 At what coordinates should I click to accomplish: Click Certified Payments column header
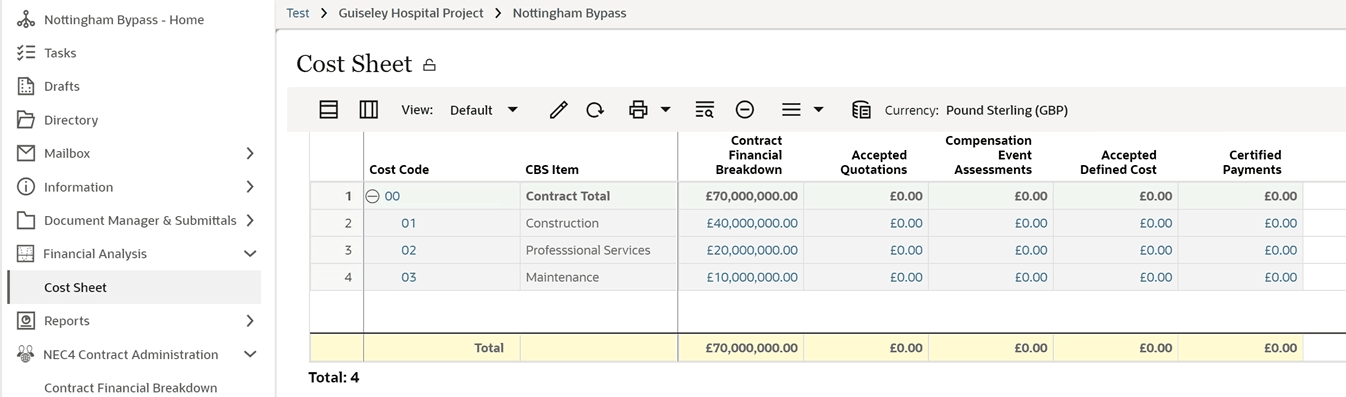tap(1252, 162)
